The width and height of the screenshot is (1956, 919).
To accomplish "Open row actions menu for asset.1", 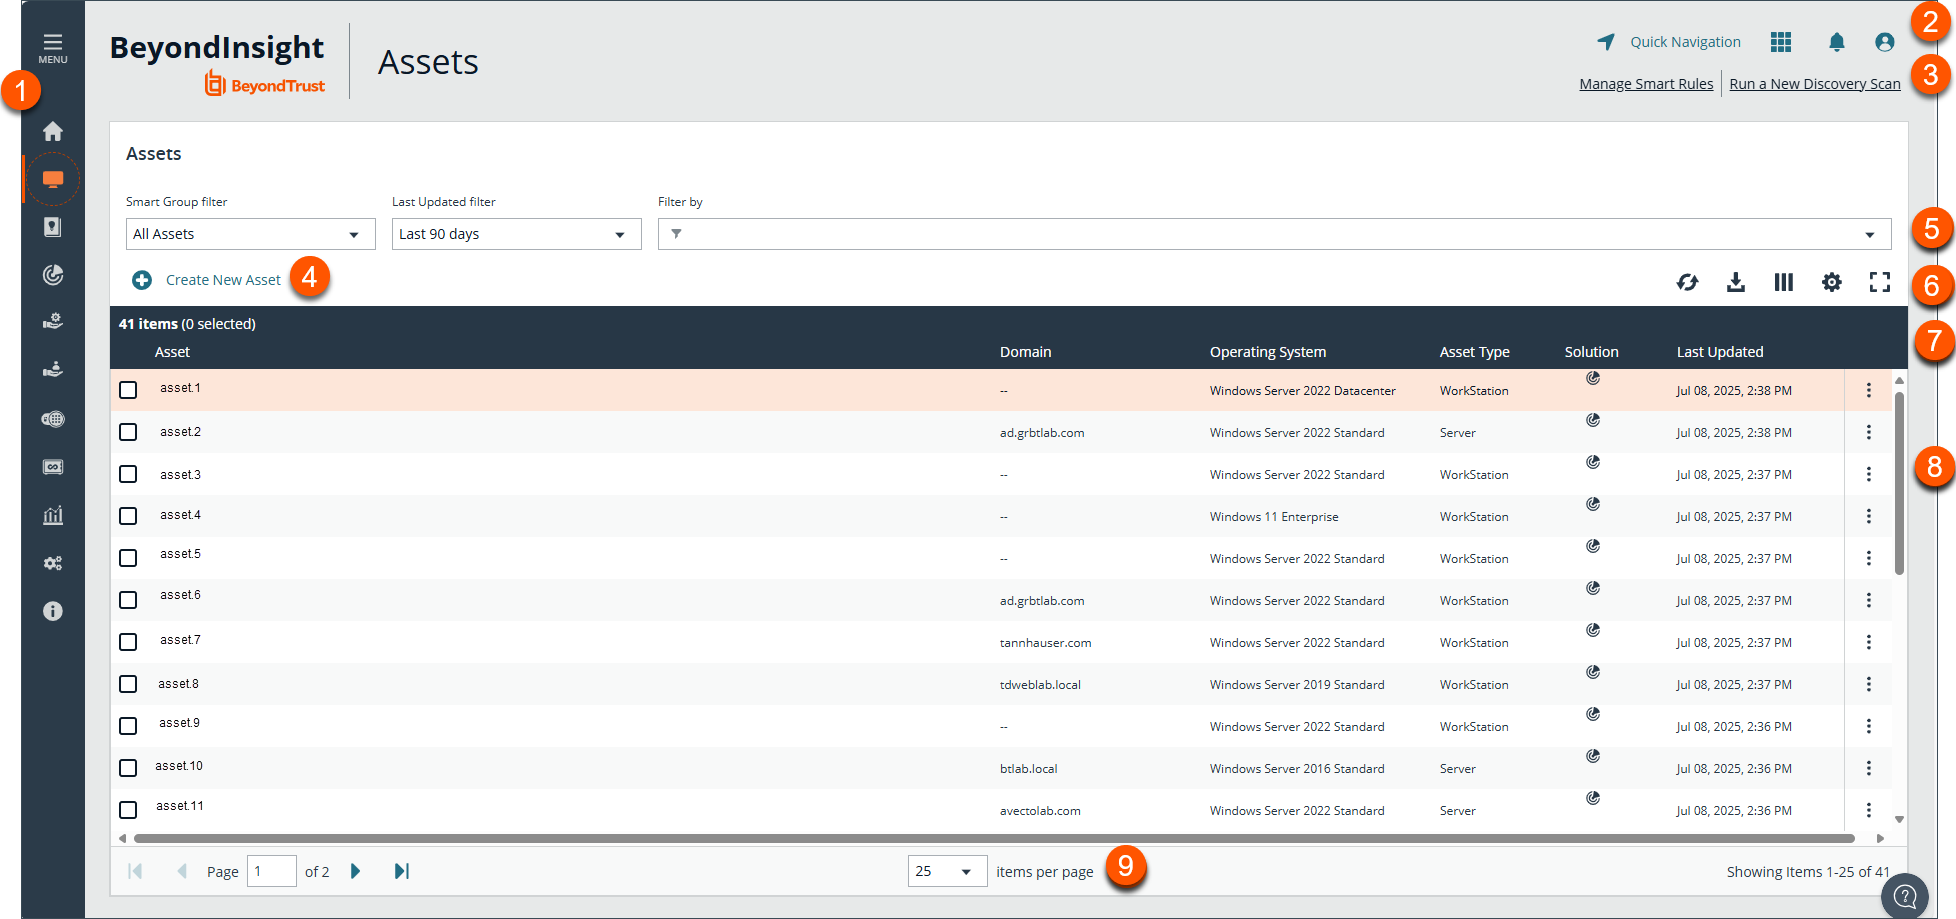I will click(1869, 390).
